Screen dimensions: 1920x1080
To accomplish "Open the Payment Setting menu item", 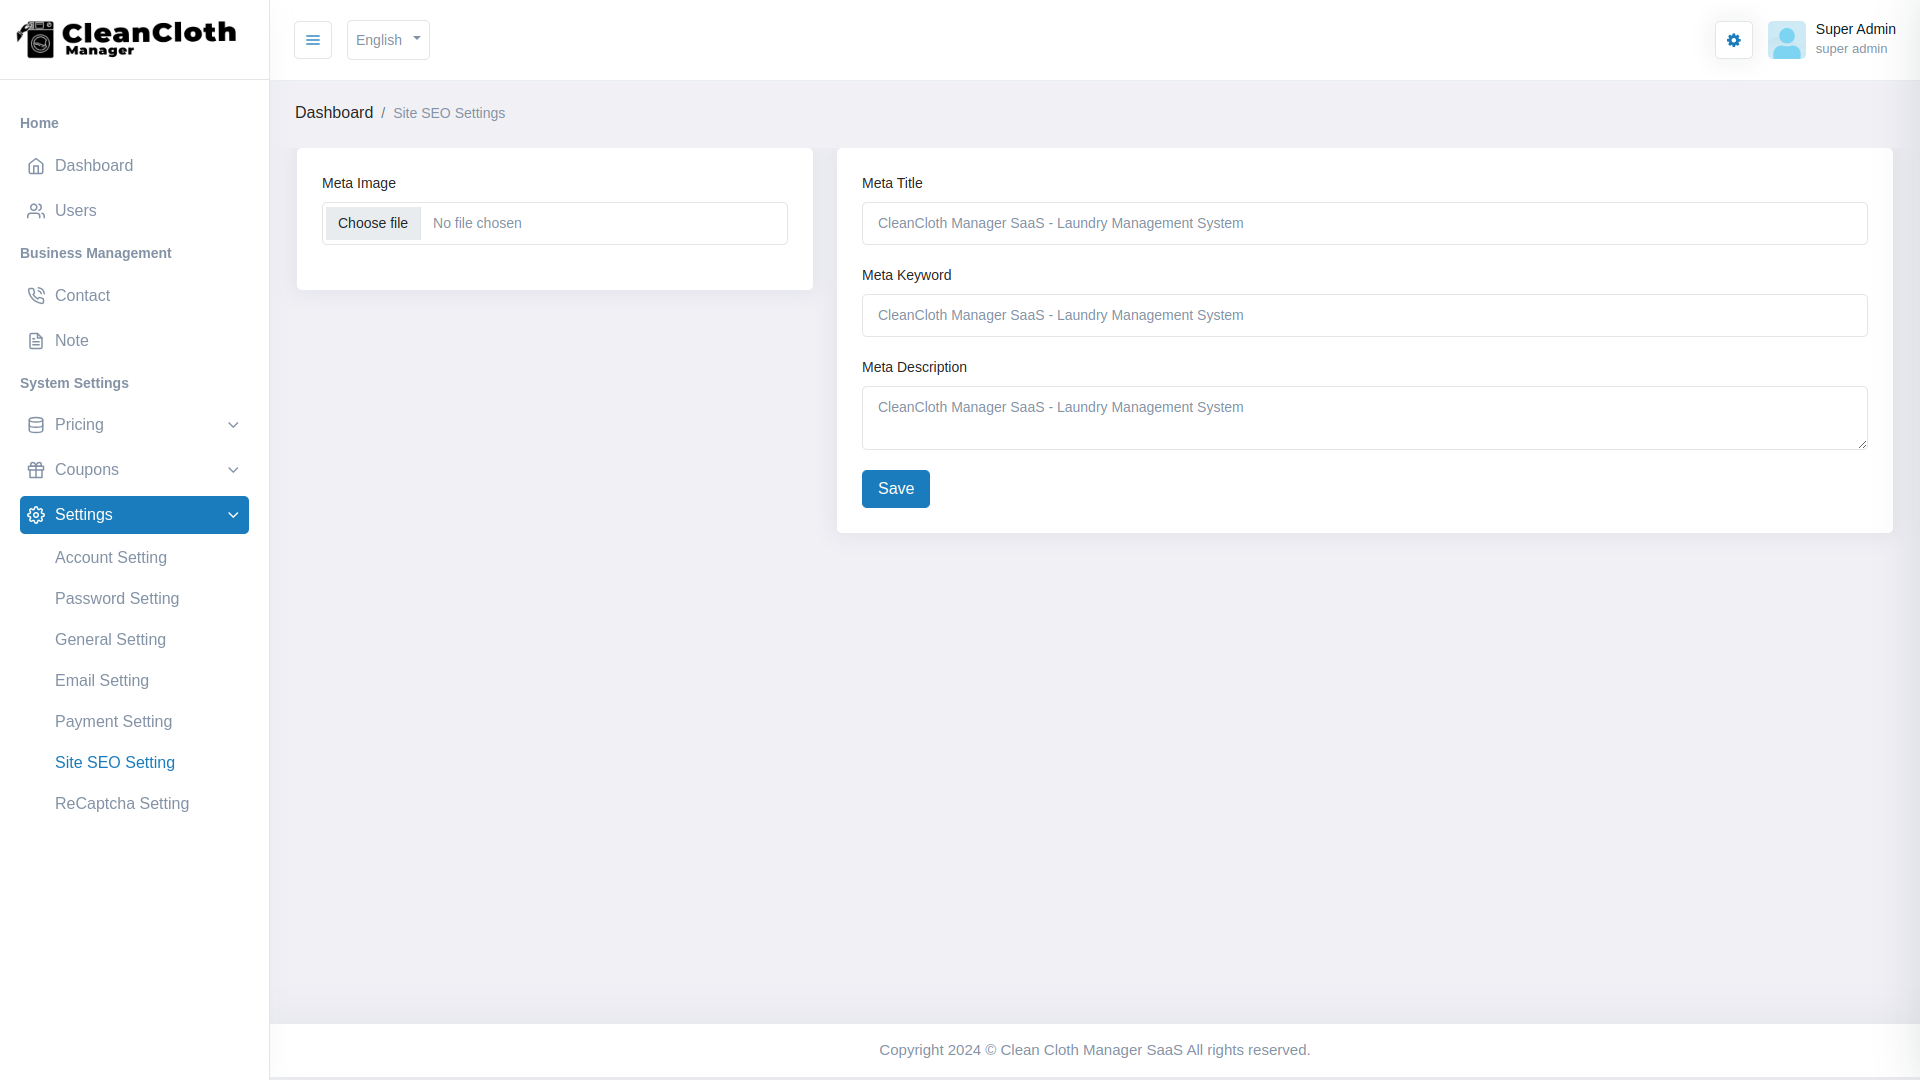I will tap(113, 722).
